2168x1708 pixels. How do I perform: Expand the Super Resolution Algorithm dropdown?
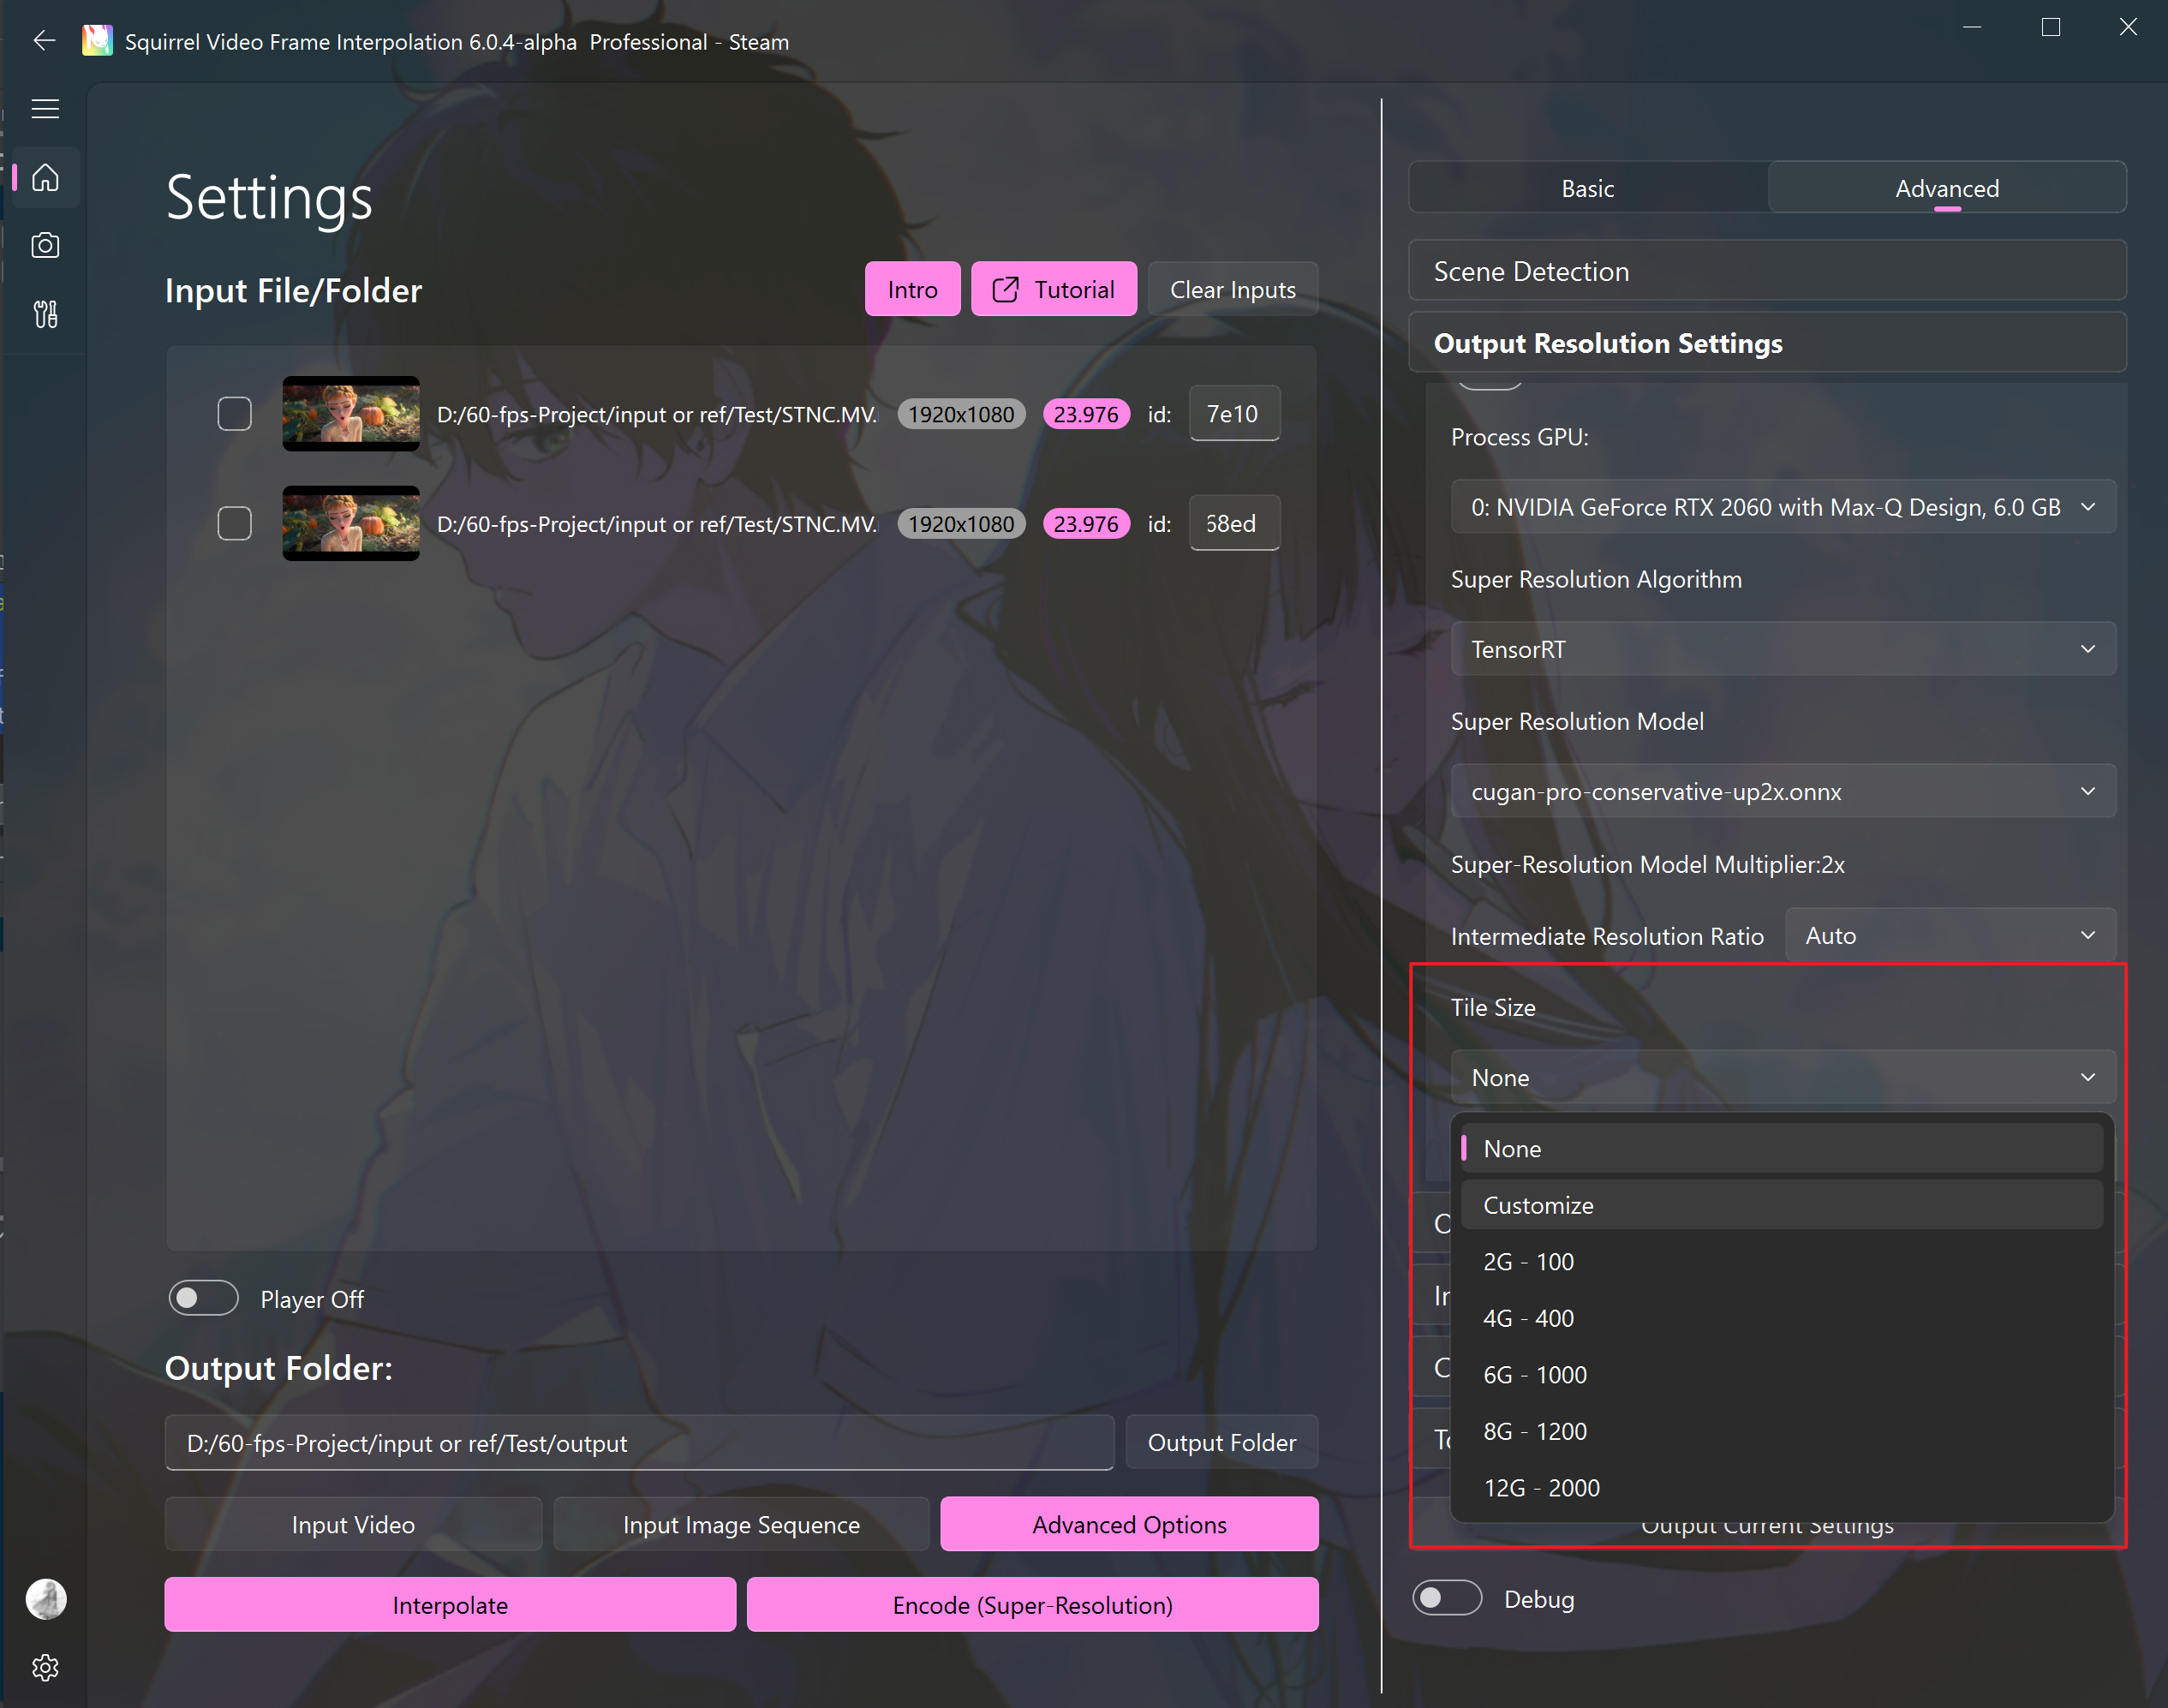tap(1783, 648)
